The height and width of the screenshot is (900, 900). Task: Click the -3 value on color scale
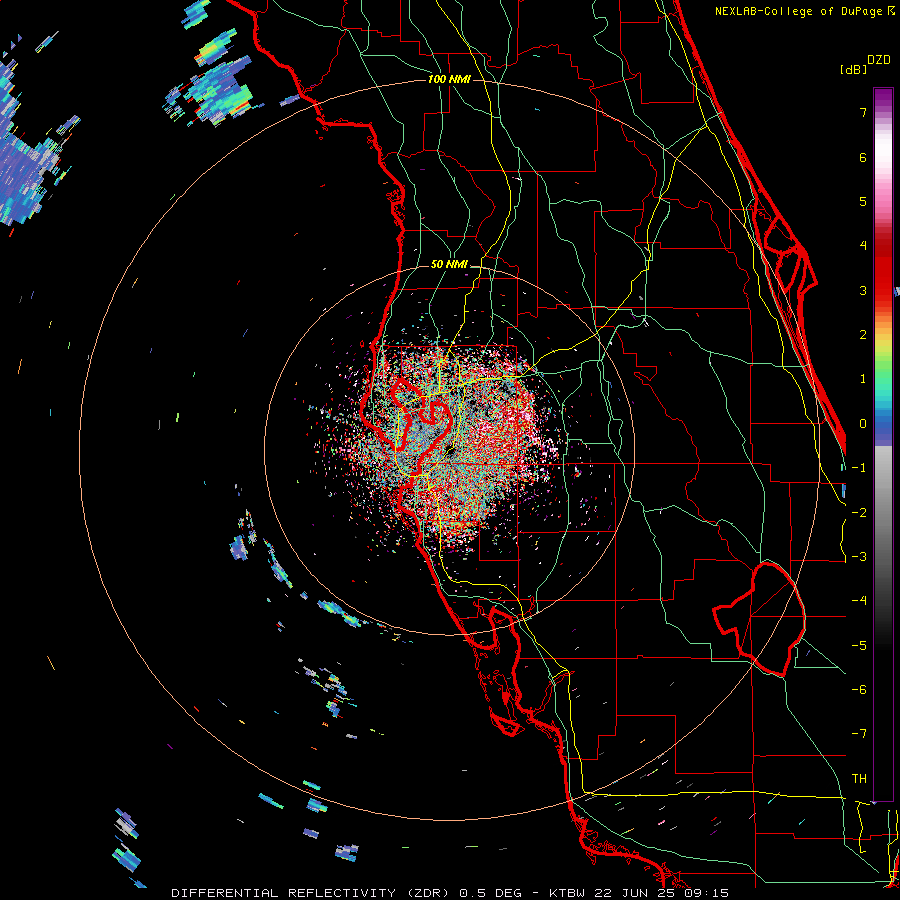tap(859, 557)
